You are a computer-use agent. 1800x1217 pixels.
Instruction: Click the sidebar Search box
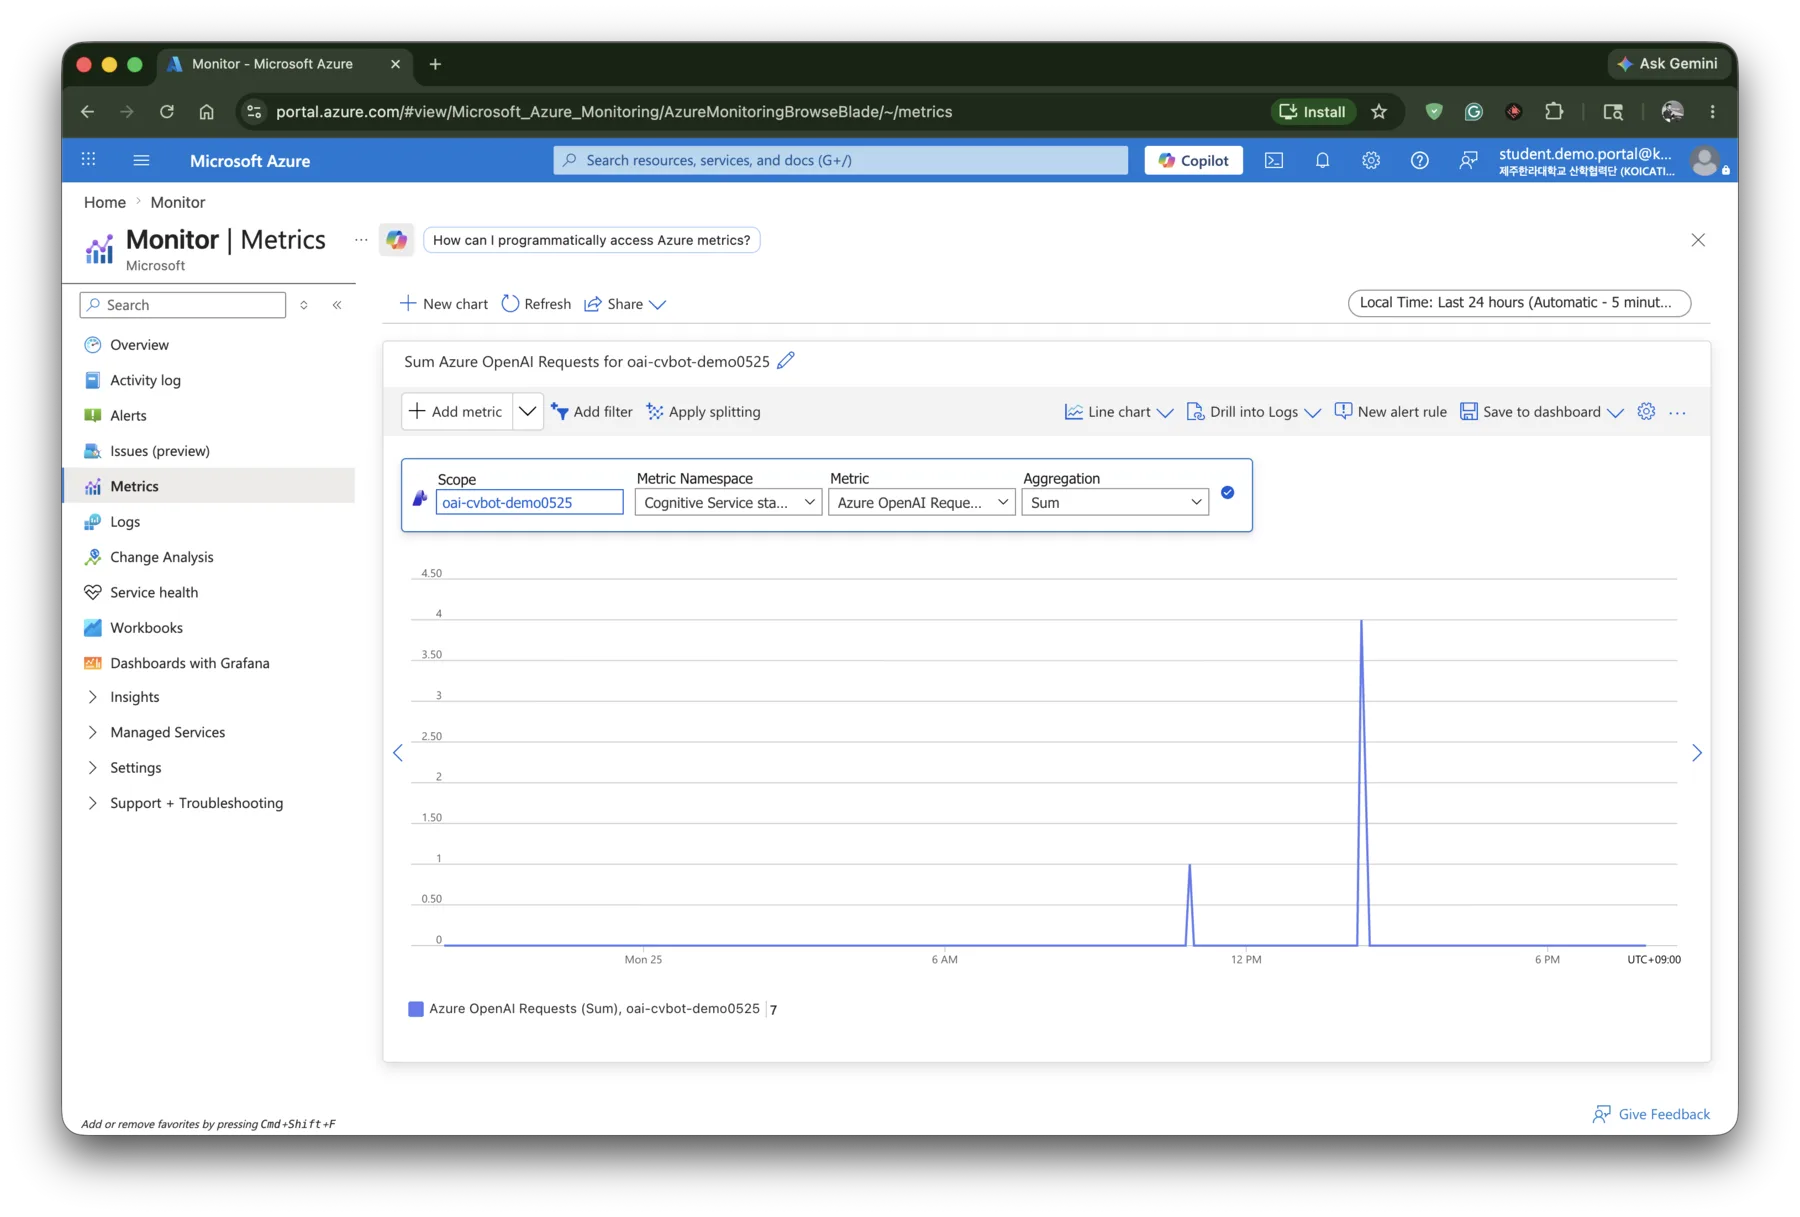pos(183,305)
